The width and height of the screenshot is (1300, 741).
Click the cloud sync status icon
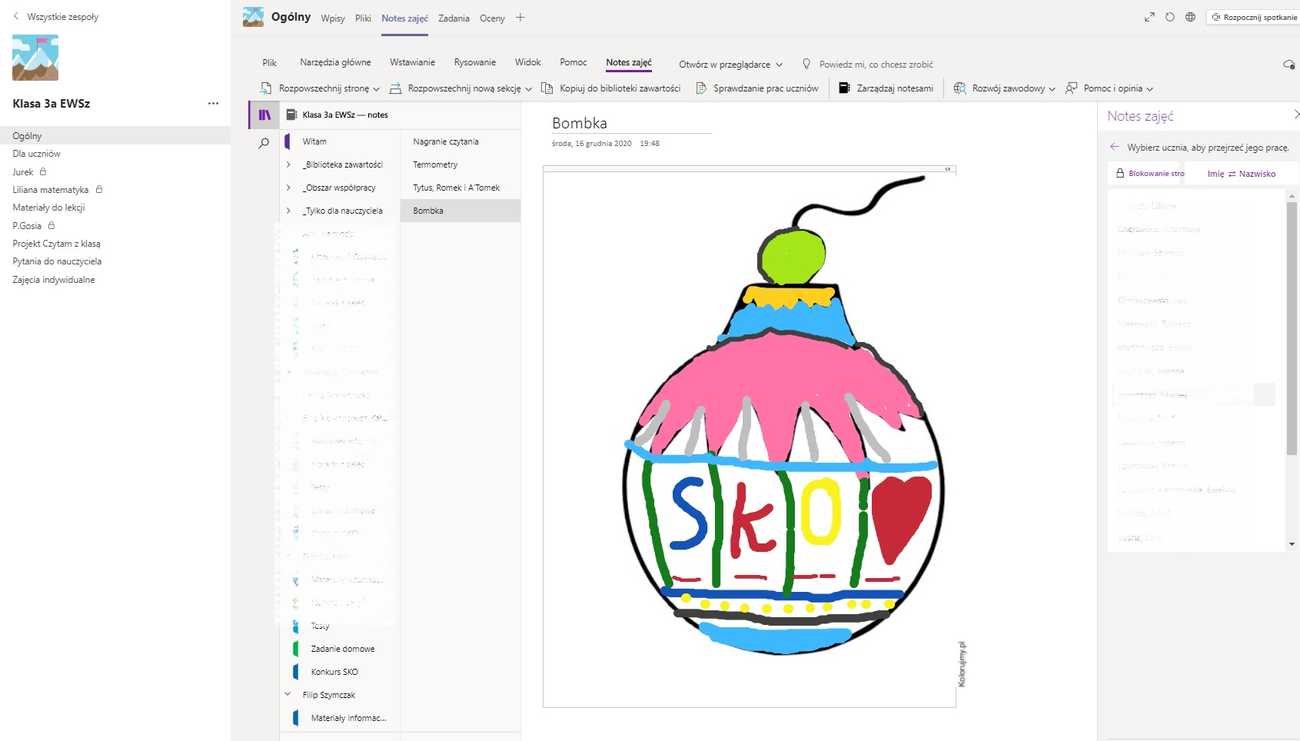[1289, 64]
